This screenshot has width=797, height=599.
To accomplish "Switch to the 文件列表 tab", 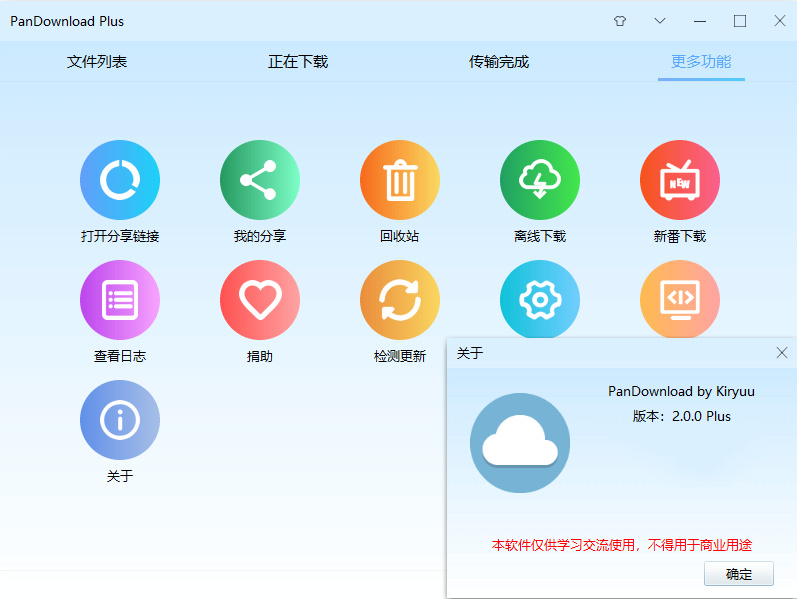I will [97, 62].
